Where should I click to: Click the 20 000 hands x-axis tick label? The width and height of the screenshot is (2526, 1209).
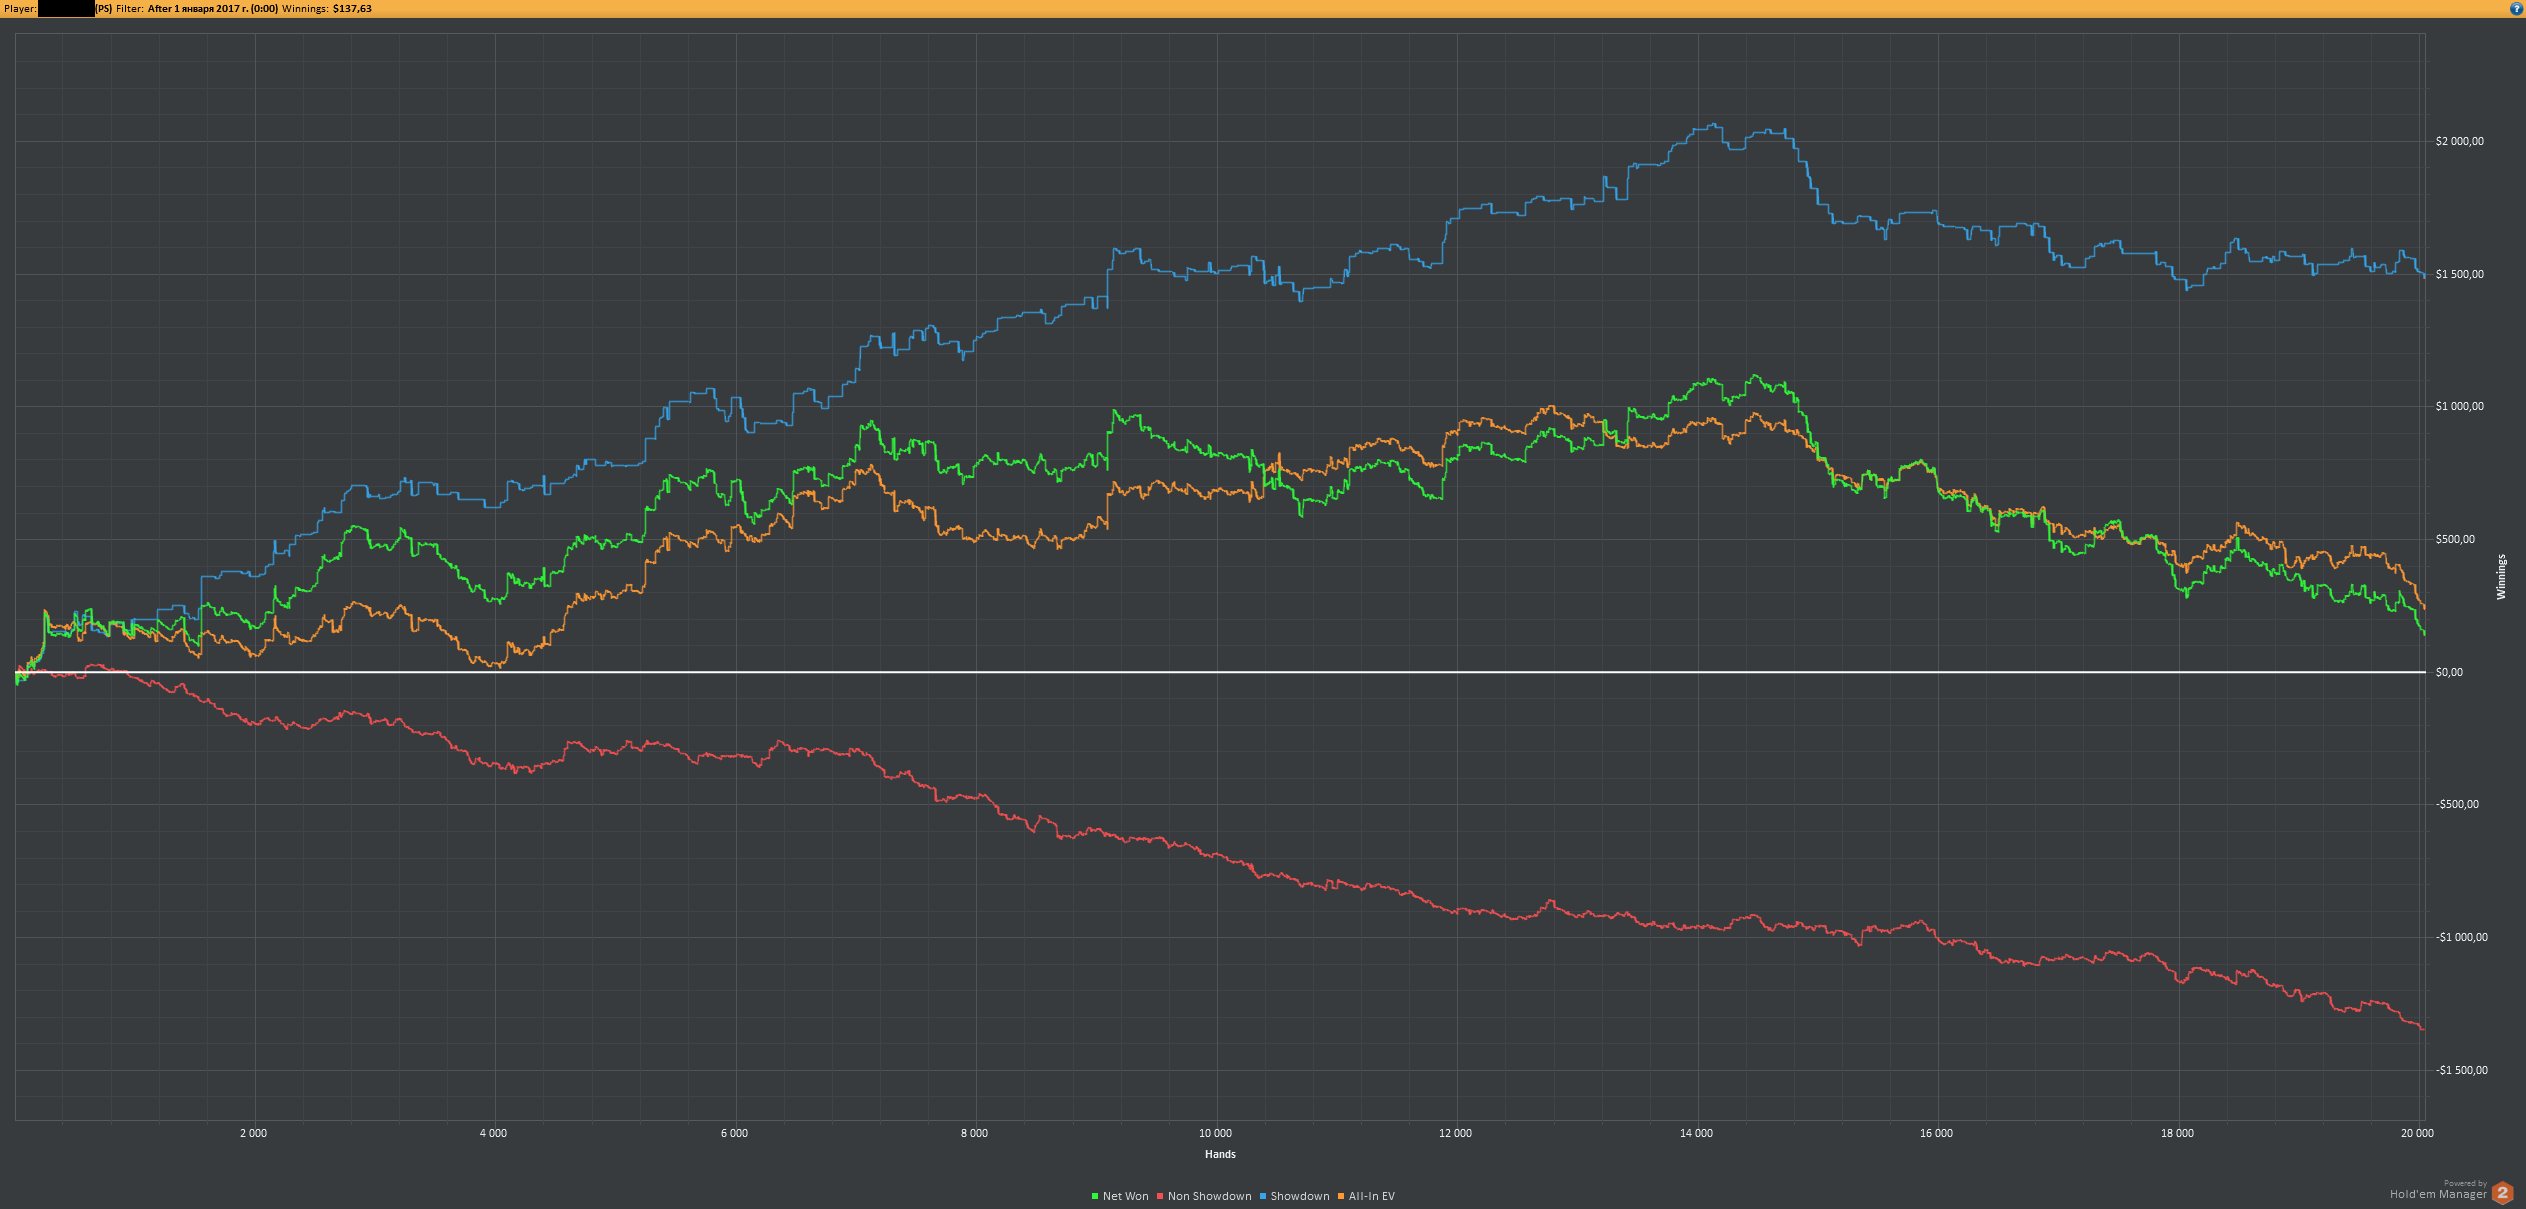click(x=2417, y=1133)
